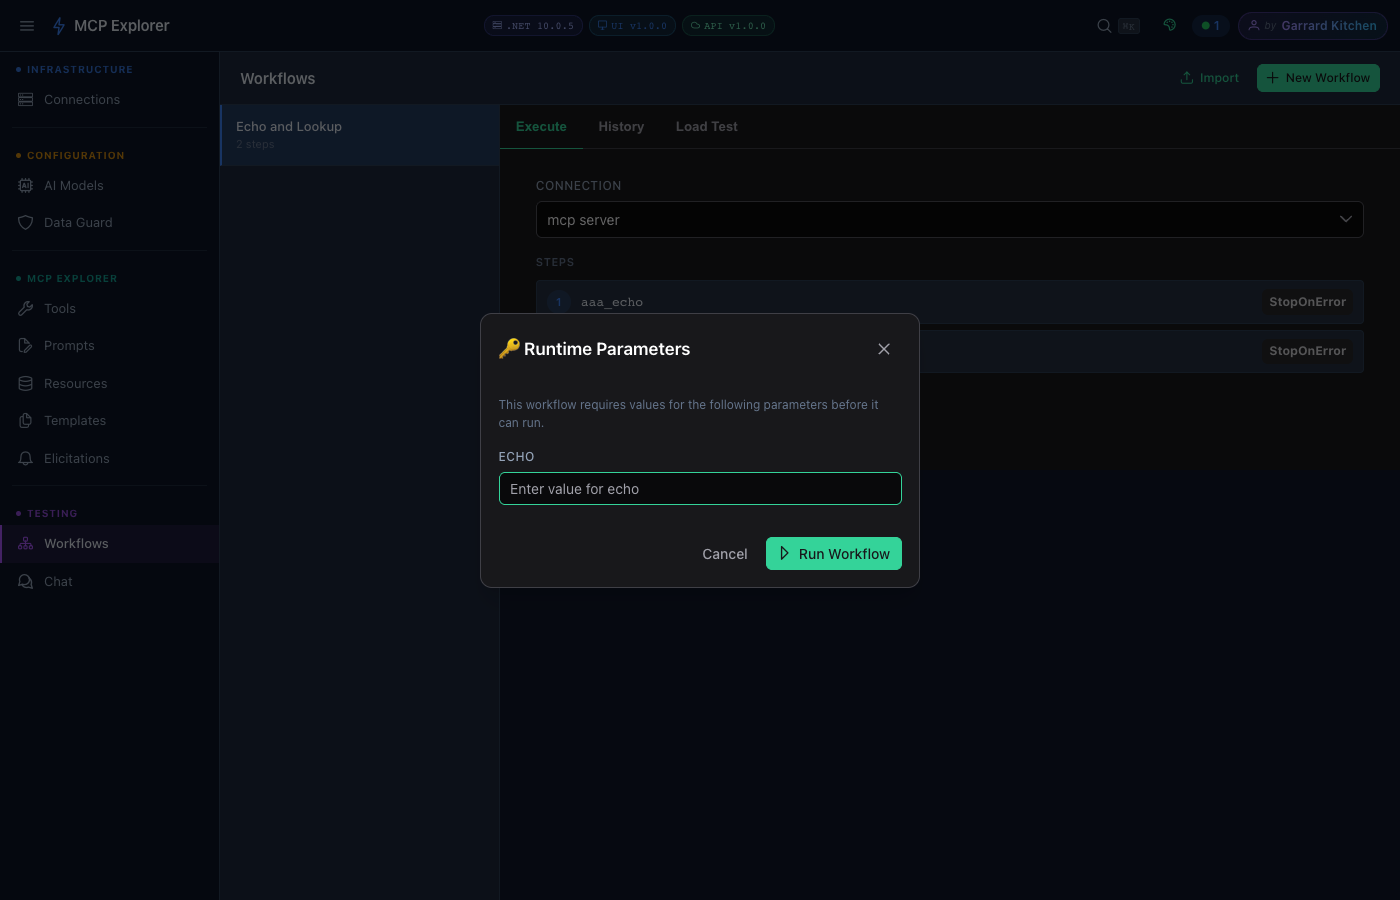
Task: Select the Resources sidebar icon
Action: (x=26, y=383)
